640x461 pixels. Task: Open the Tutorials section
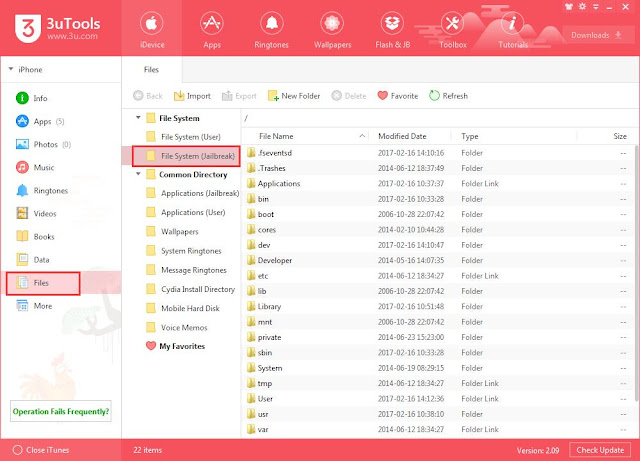pyautogui.click(x=513, y=30)
